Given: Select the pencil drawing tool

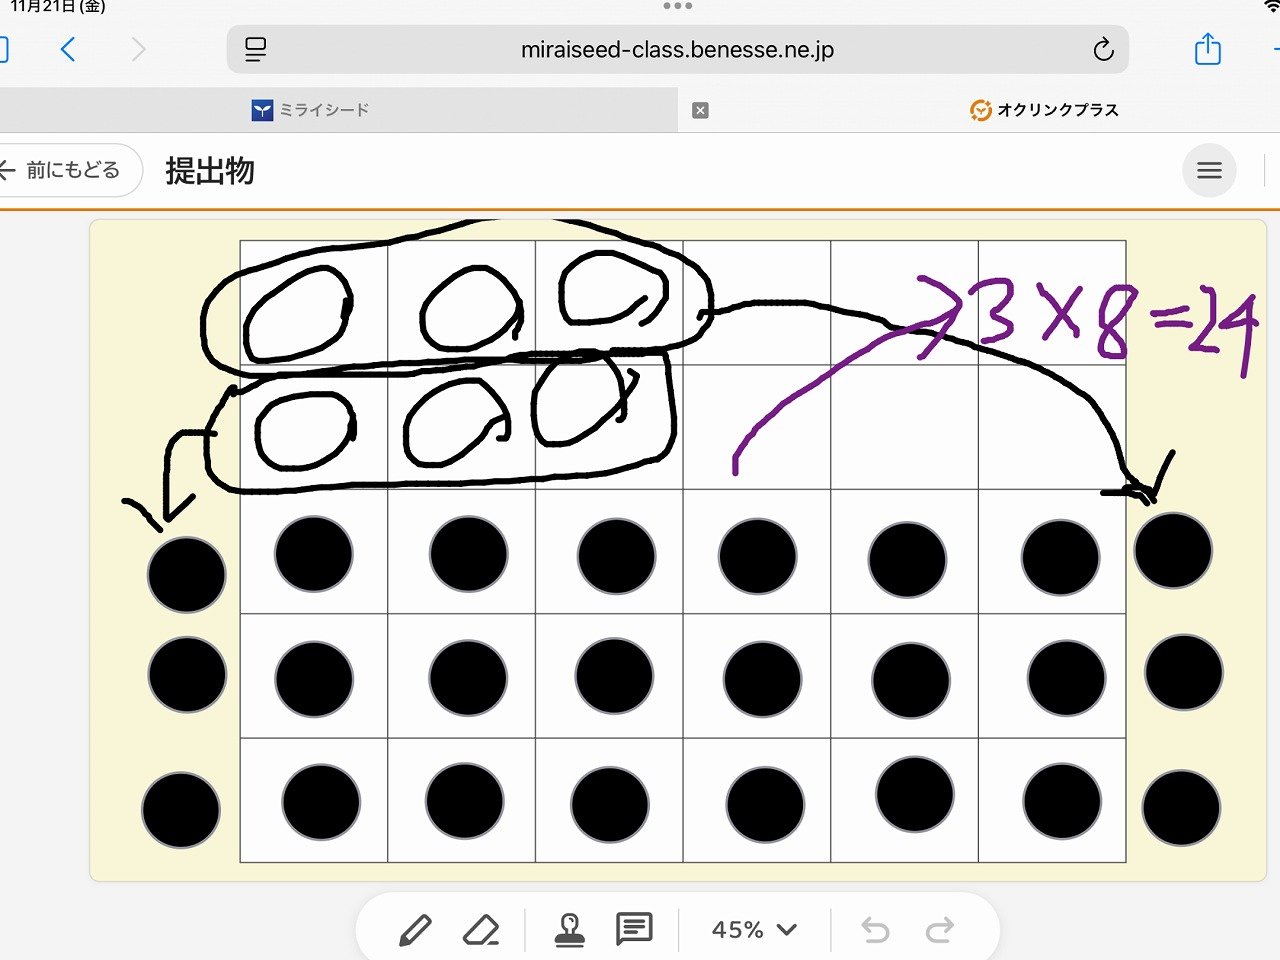Looking at the screenshot, I should pos(415,930).
